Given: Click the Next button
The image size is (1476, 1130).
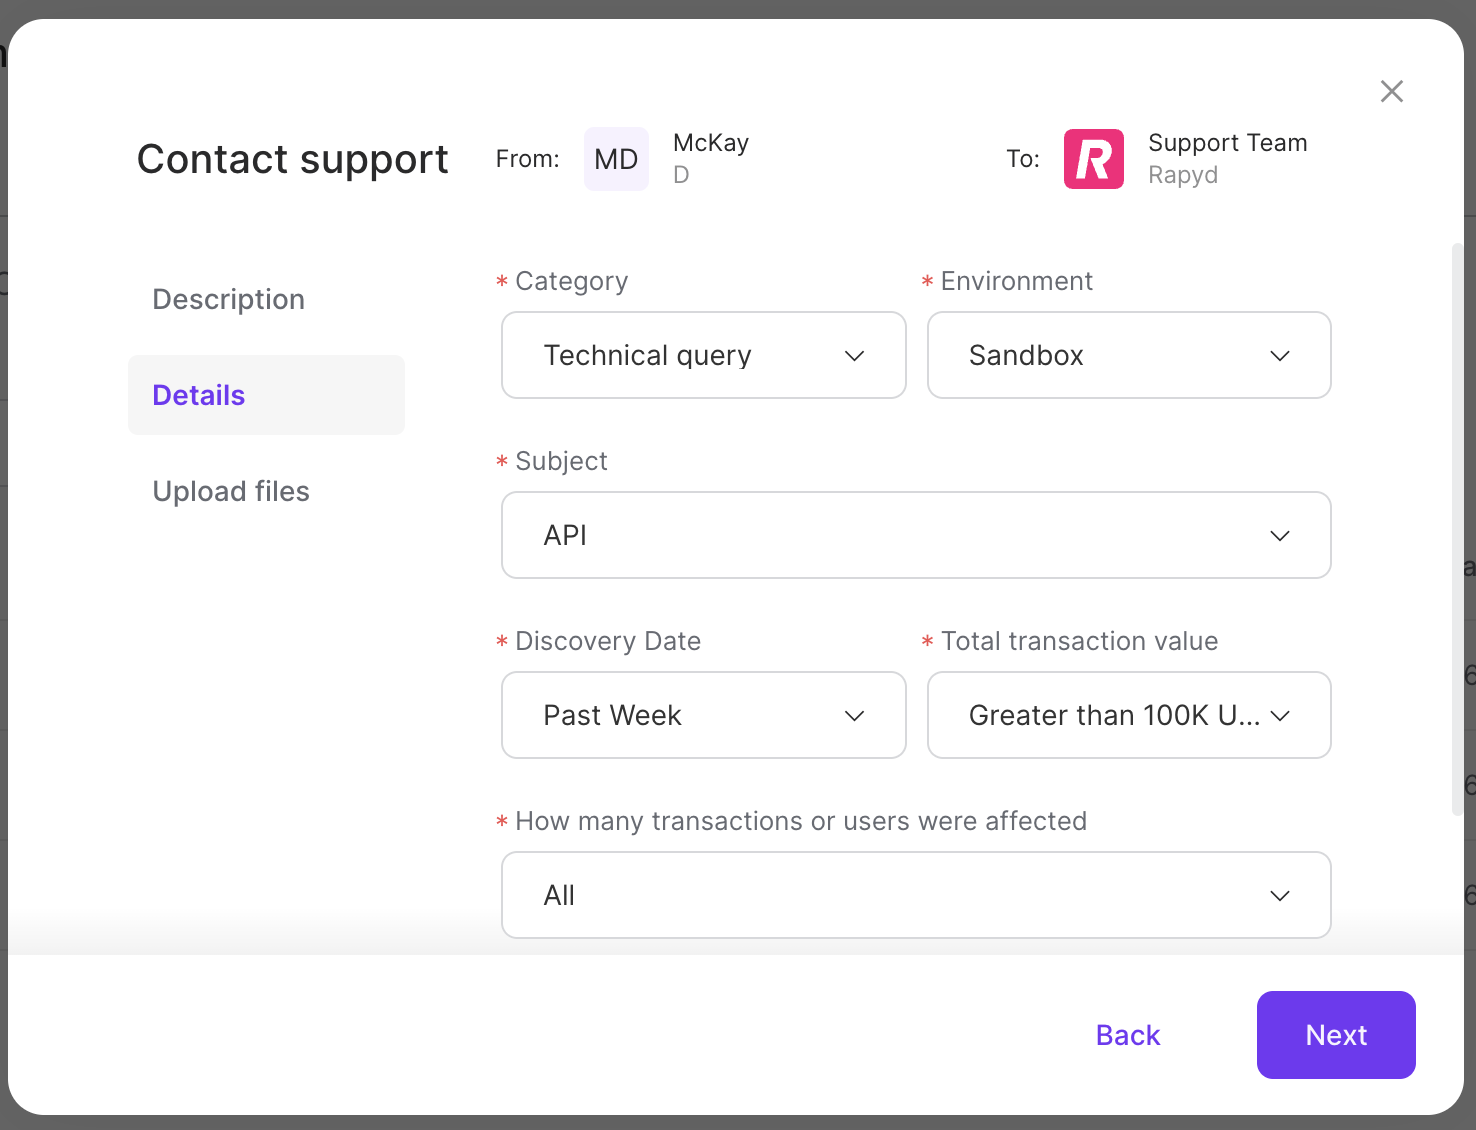Looking at the screenshot, I should [1336, 1035].
